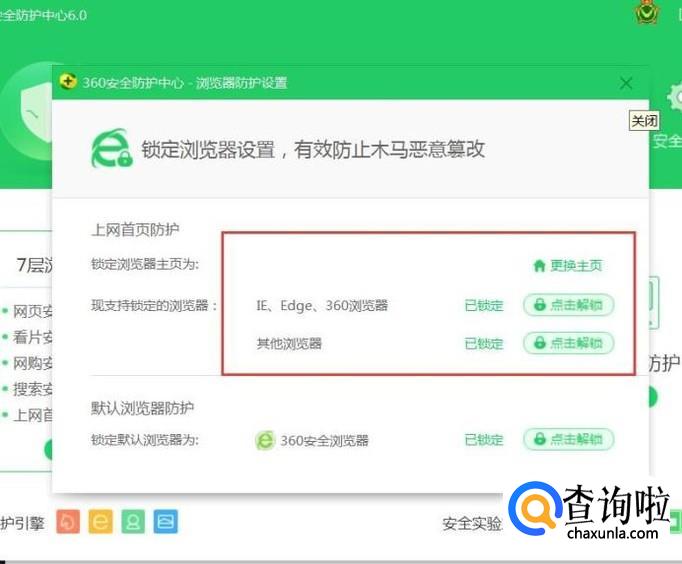Click the 搜索安 list item in main window

click(x=33, y=389)
